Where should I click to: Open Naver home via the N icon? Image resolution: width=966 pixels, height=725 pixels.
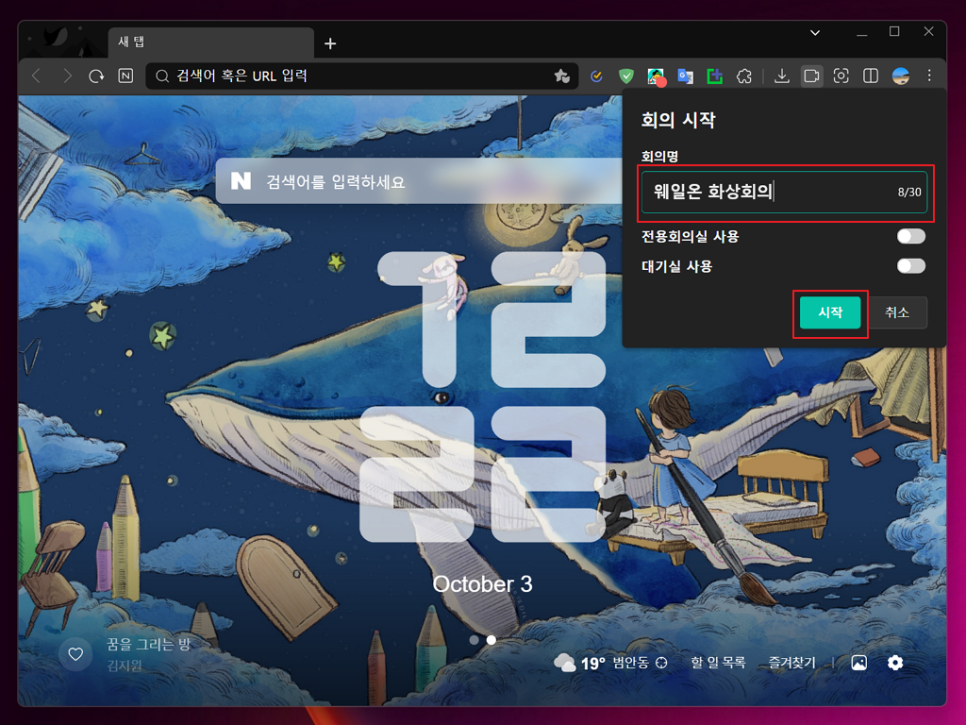(126, 76)
